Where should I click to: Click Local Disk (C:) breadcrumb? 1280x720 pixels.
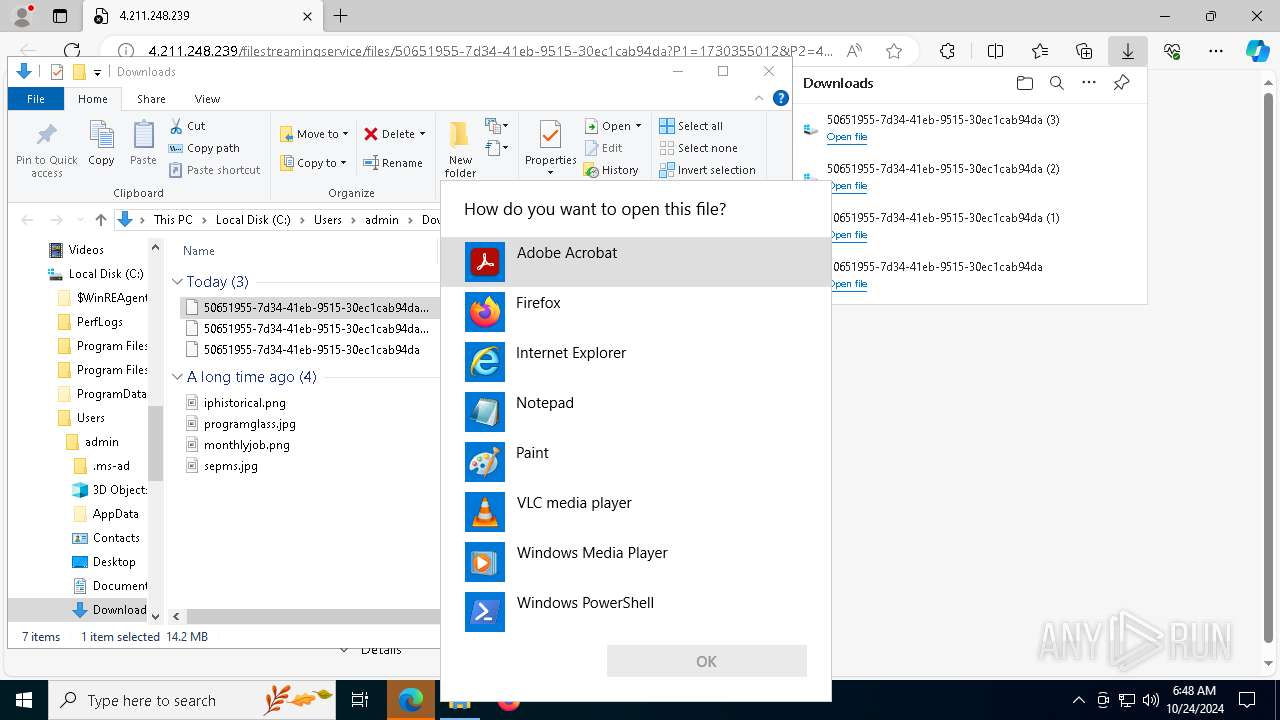click(253, 220)
